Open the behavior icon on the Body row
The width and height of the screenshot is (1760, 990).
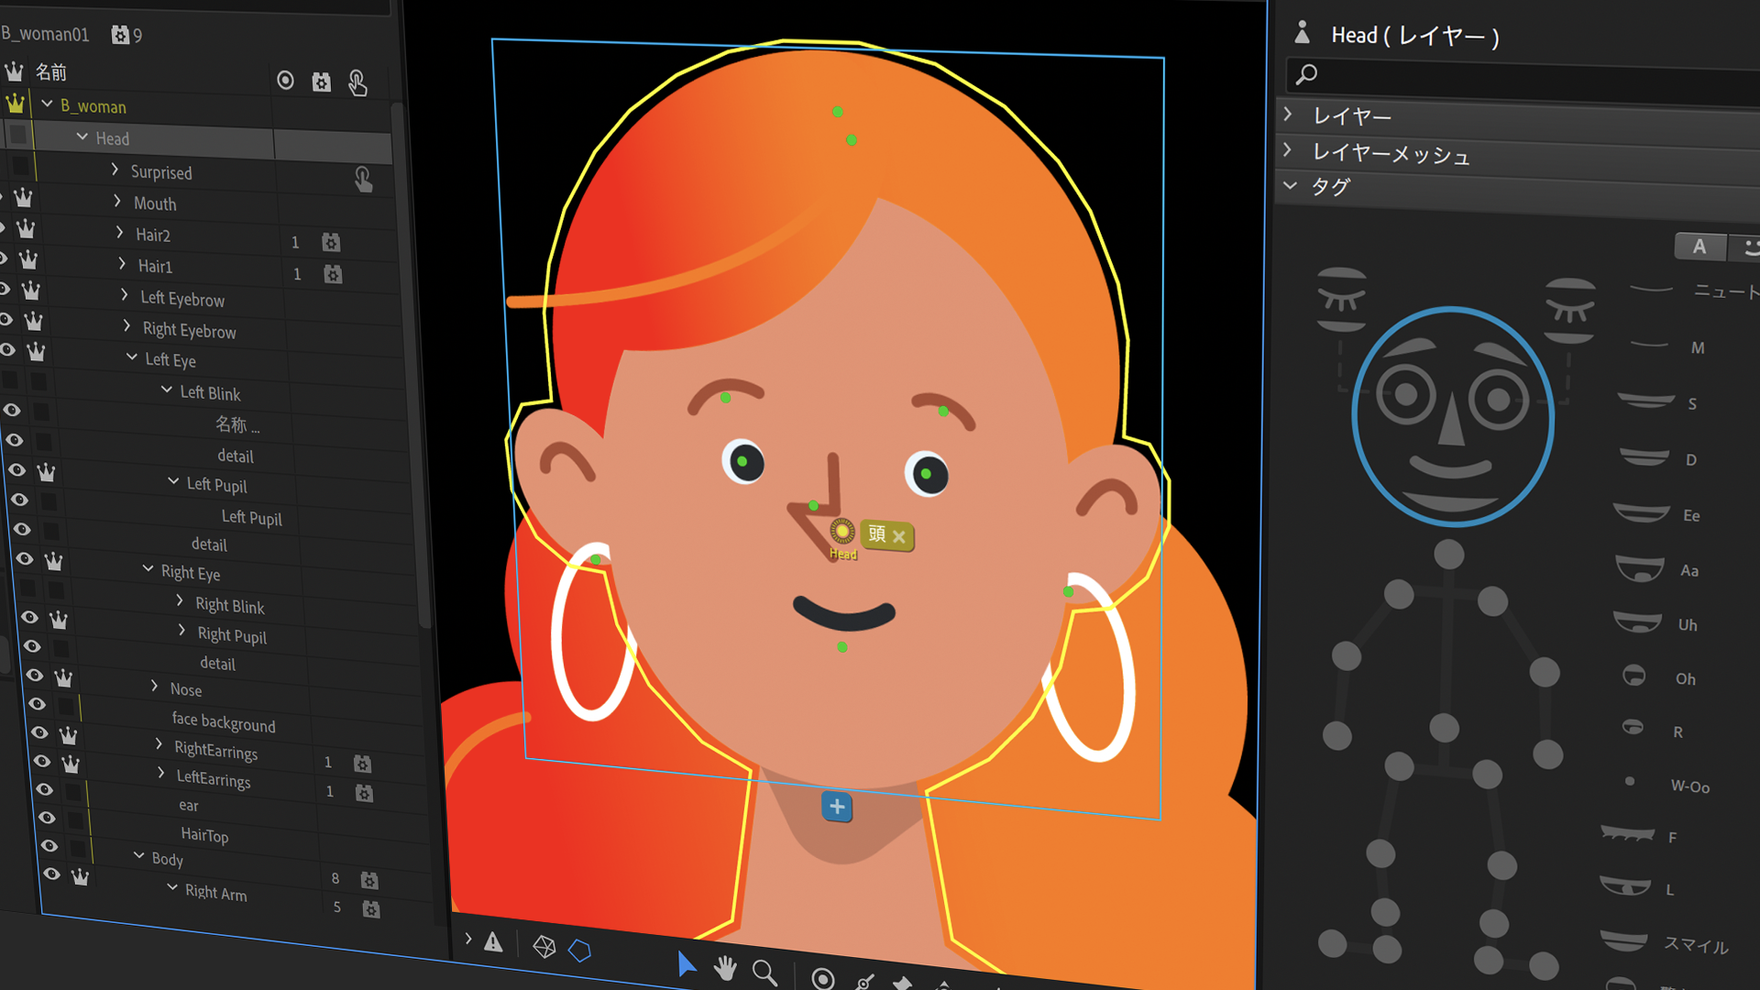point(369,880)
